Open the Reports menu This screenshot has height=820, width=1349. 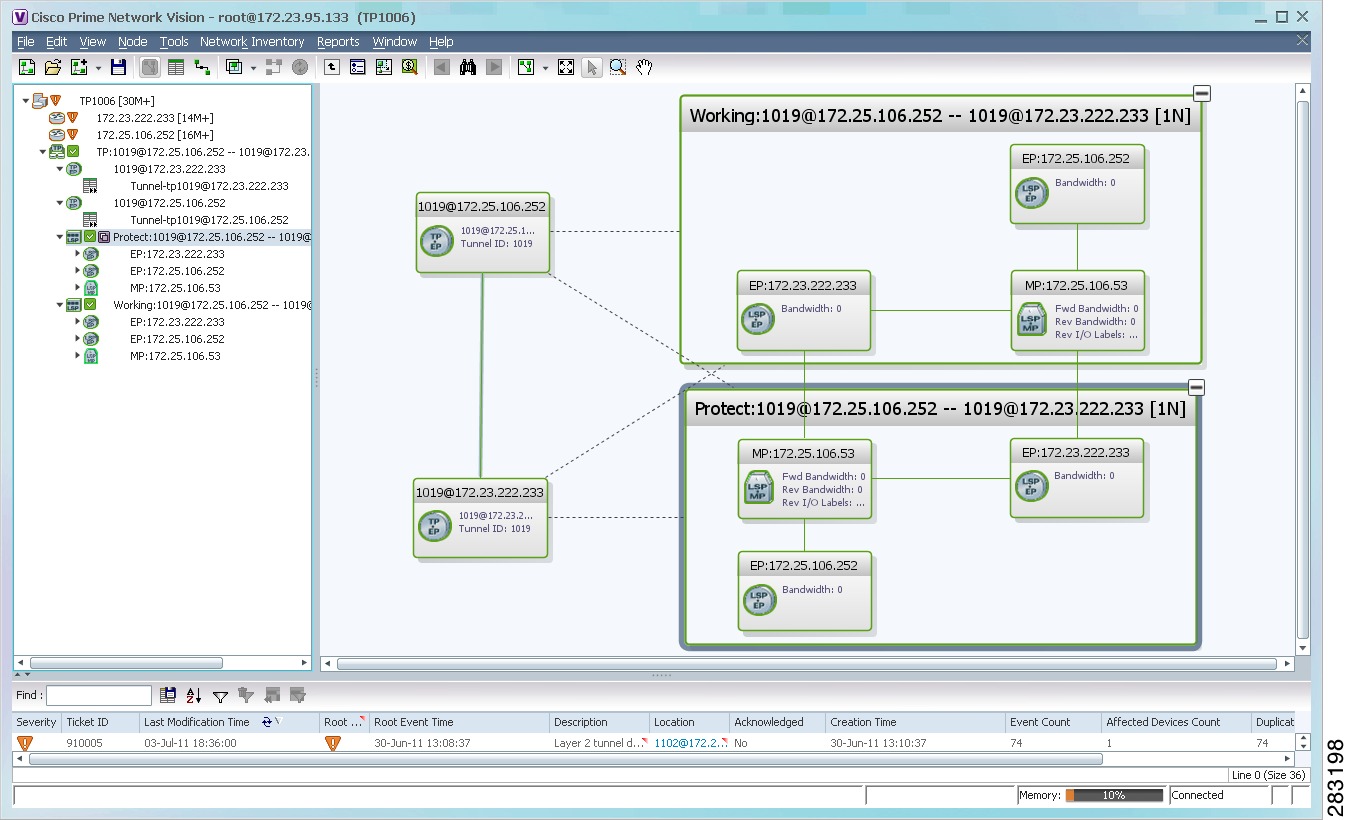[x=338, y=42]
